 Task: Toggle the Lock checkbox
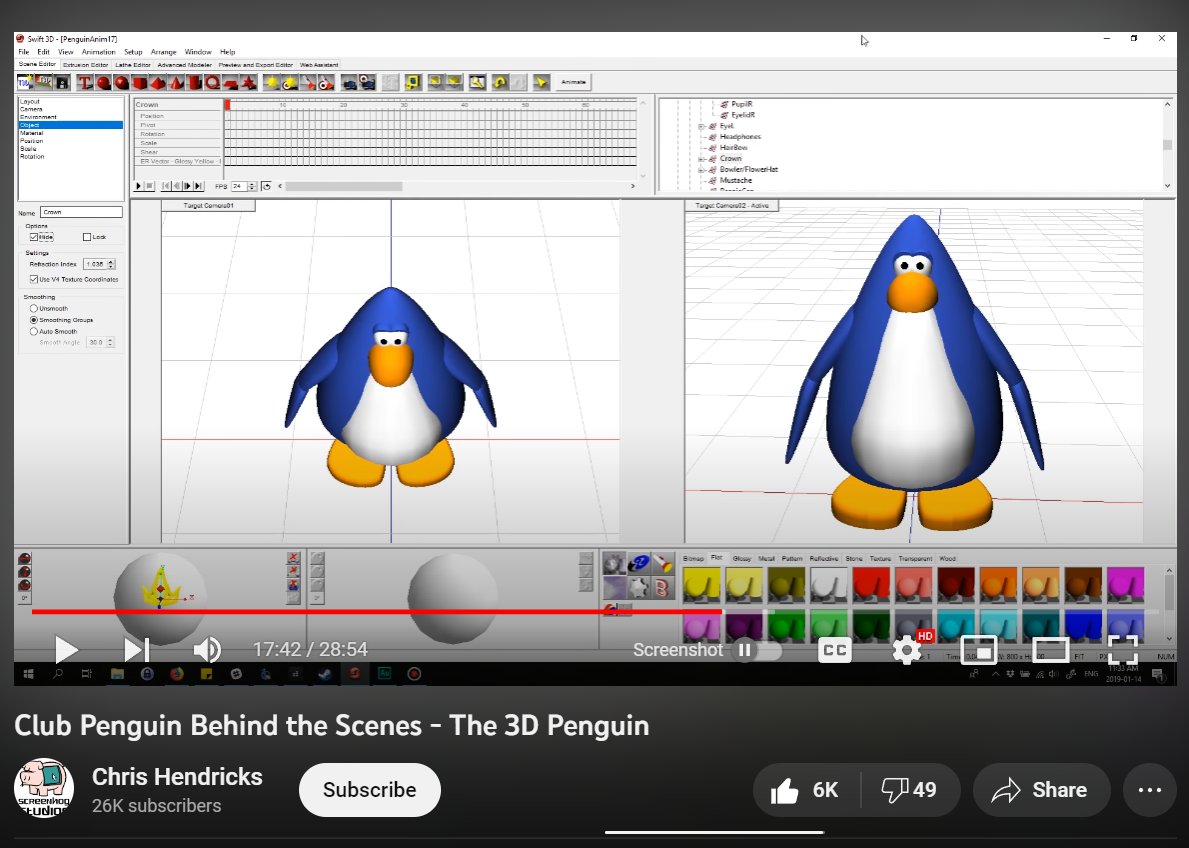[x=86, y=237]
